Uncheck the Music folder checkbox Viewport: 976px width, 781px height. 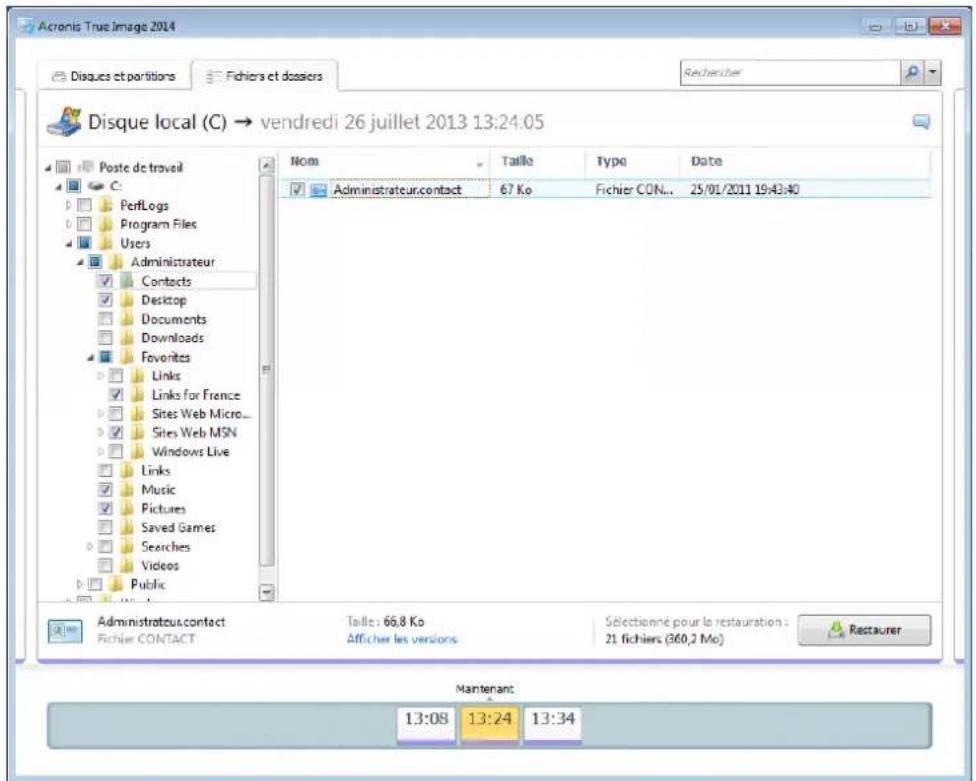[x=105, y=490]
